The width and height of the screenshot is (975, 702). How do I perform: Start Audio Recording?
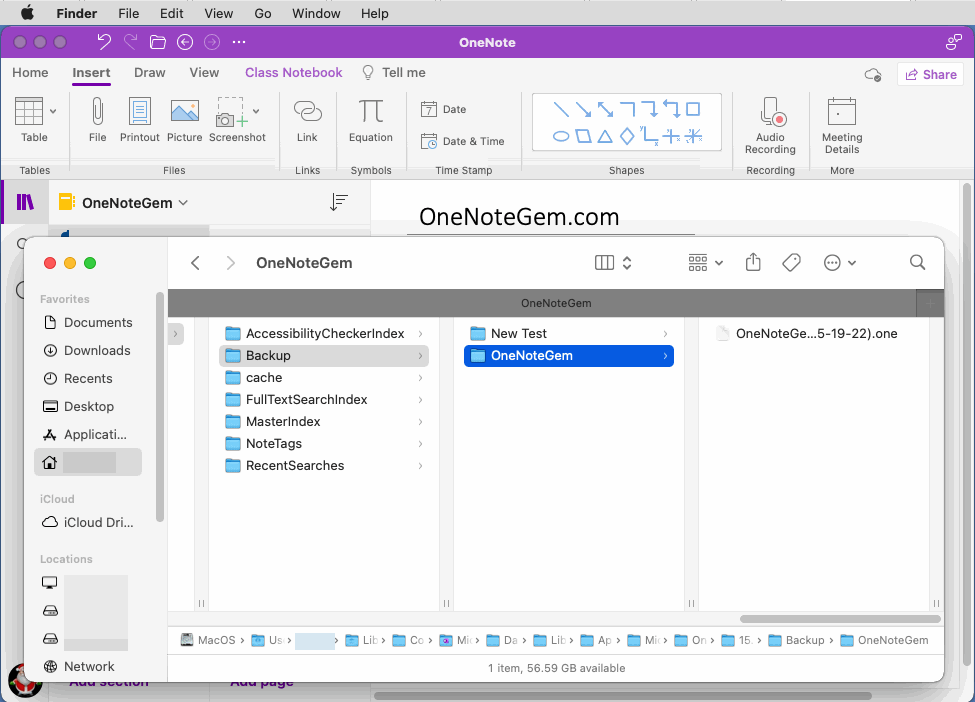[770, 125]
